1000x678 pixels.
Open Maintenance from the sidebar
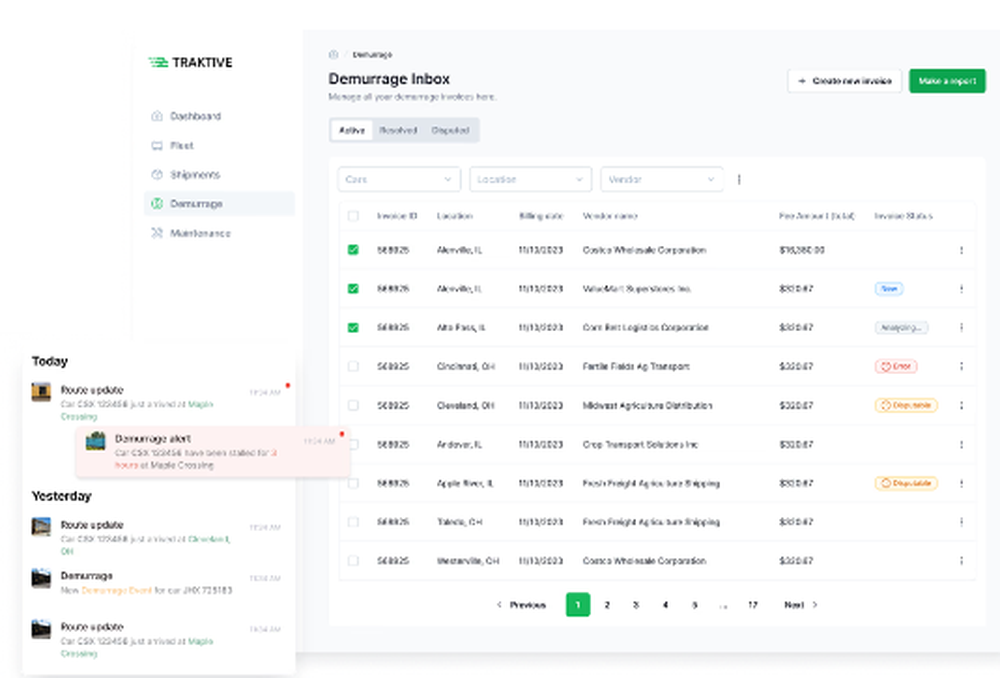[x=219, y=233]
